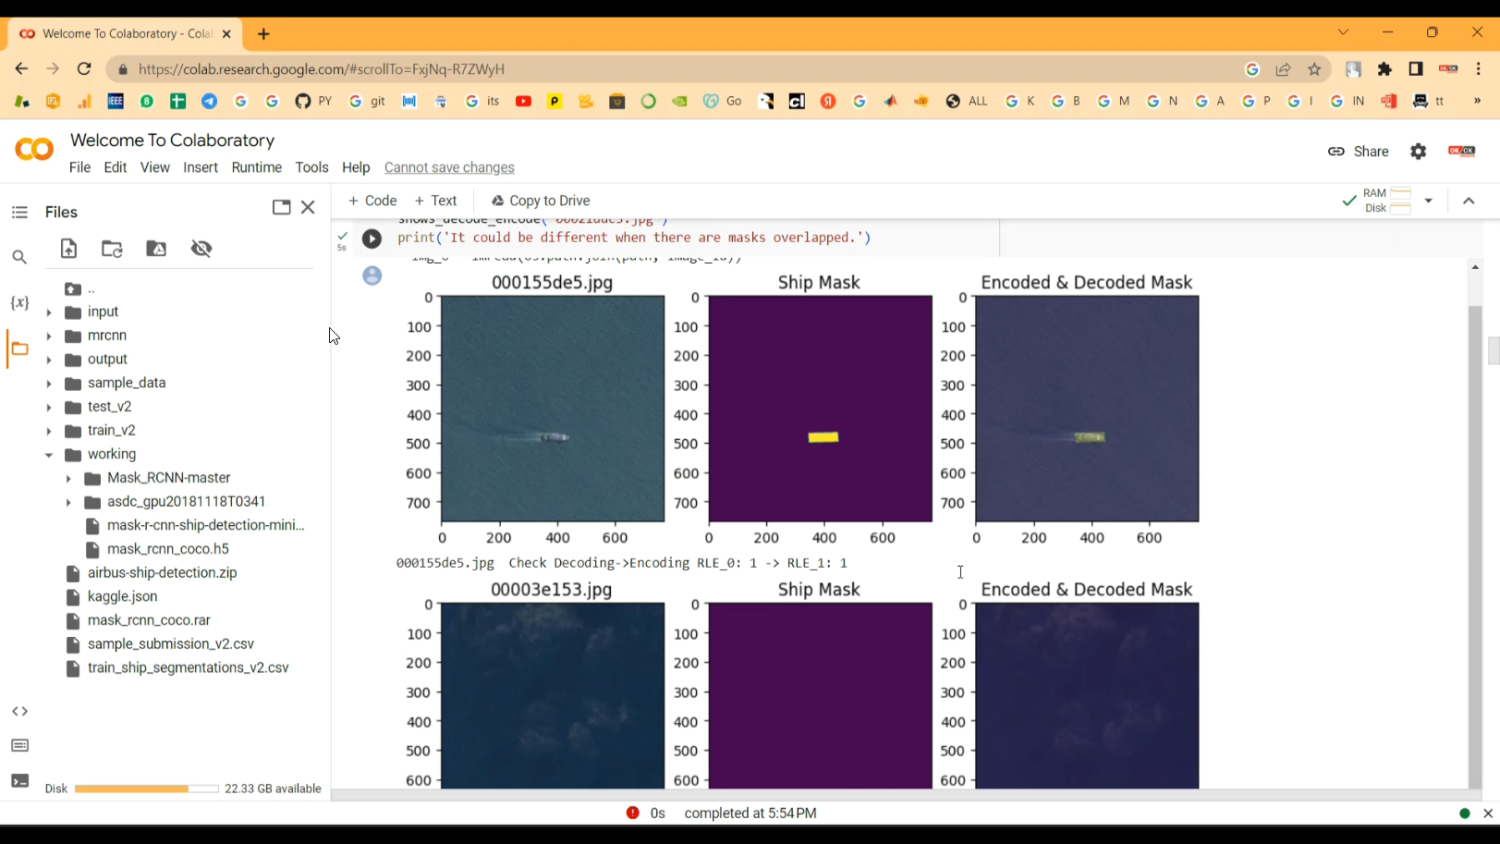Click the Copy to Drive button

tap(540, 201)
